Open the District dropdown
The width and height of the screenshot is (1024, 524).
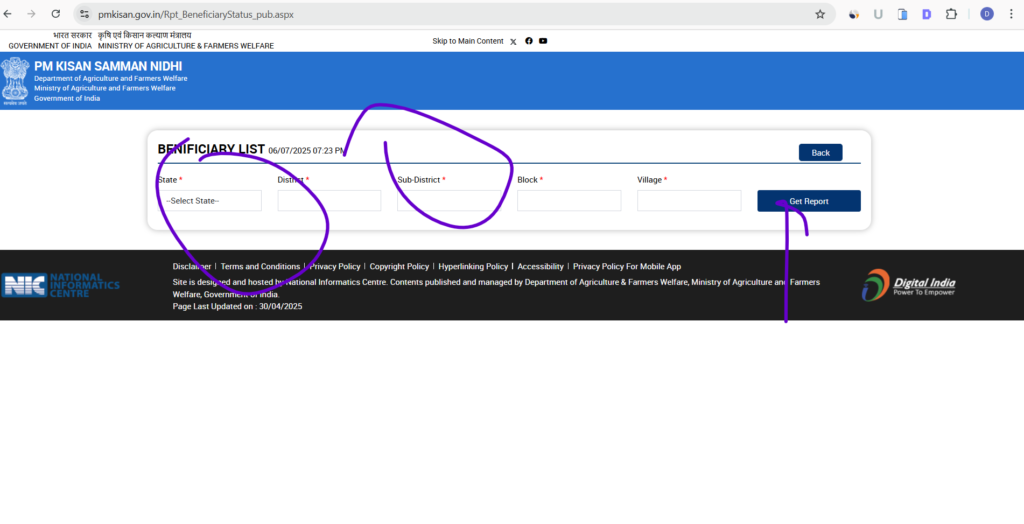click(x=329, y=201)
